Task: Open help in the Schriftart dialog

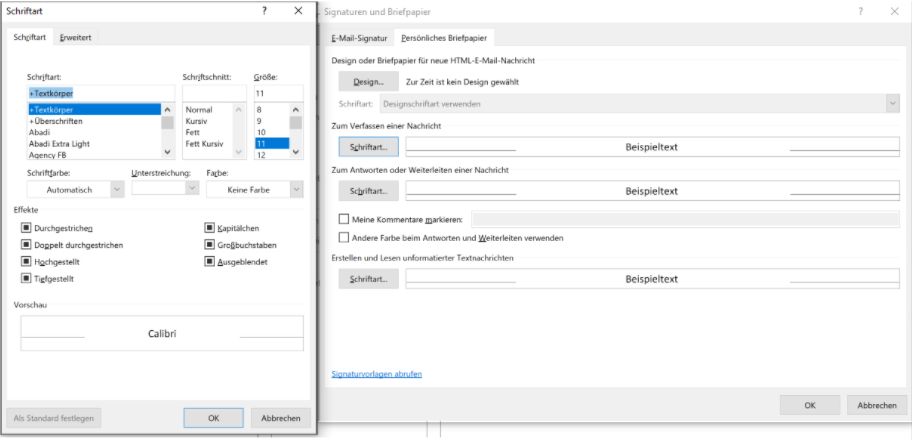Action: [264, 10]
